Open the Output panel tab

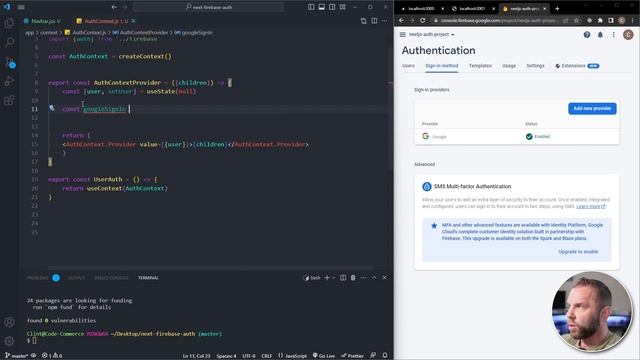[x=76, y=278]
